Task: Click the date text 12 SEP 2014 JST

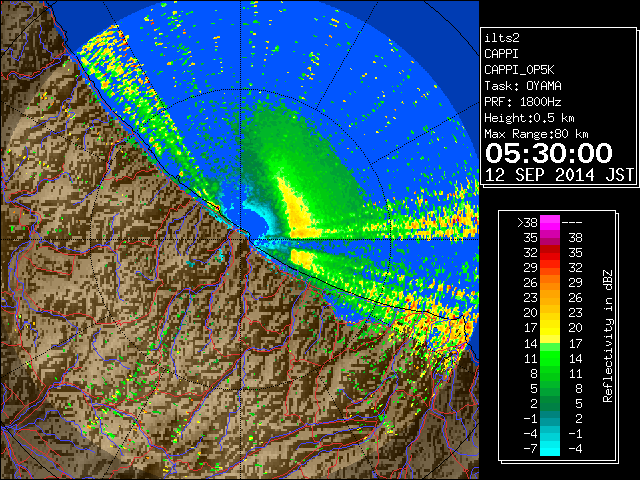Action: [559, 175]
